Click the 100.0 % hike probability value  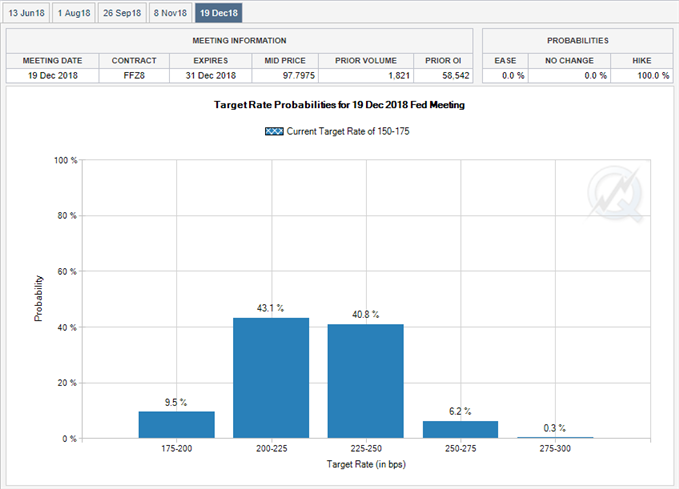pyautogui.click(x=653, y=75)
